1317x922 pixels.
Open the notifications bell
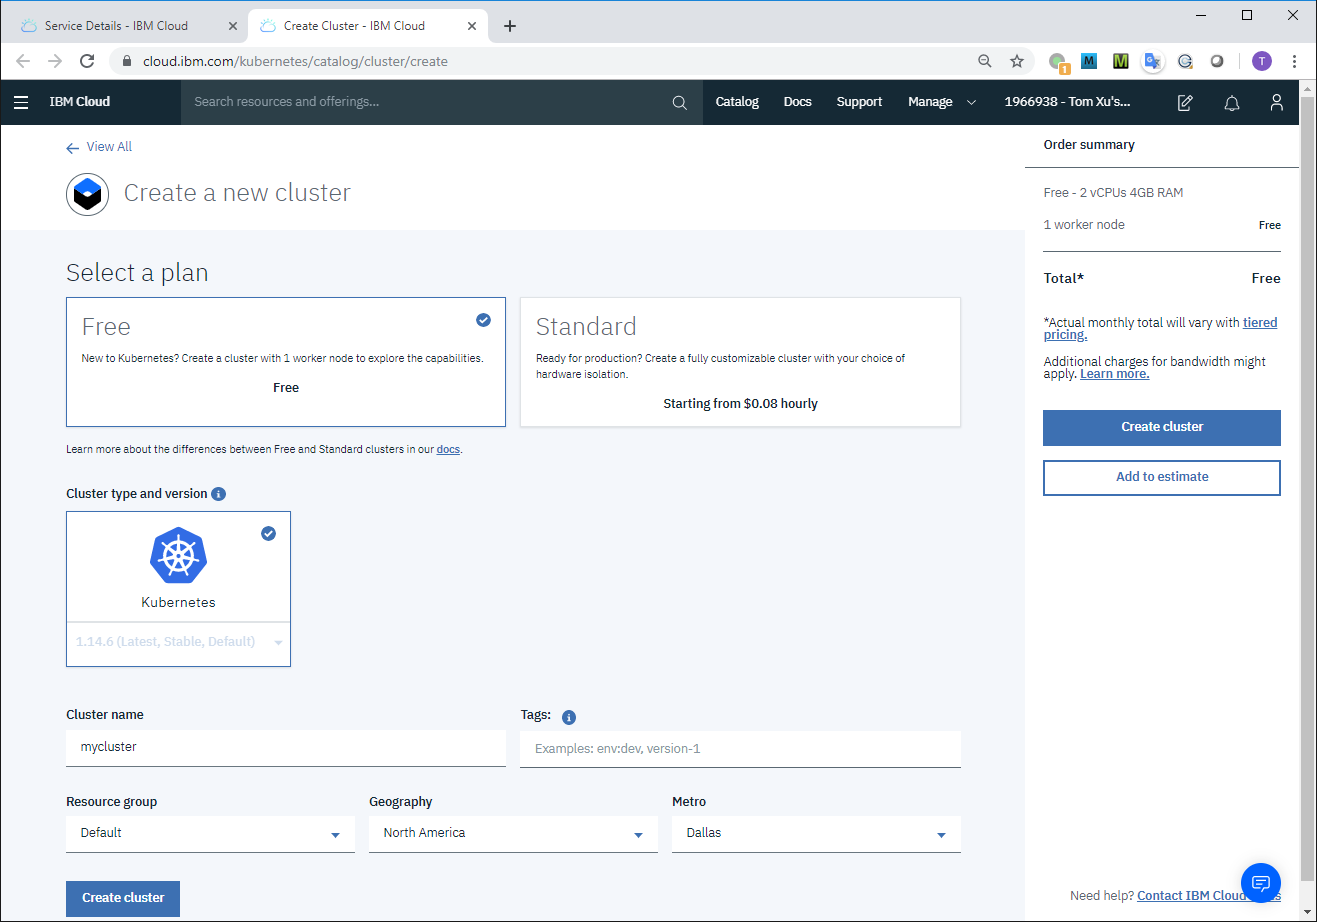click(1232, 102)
